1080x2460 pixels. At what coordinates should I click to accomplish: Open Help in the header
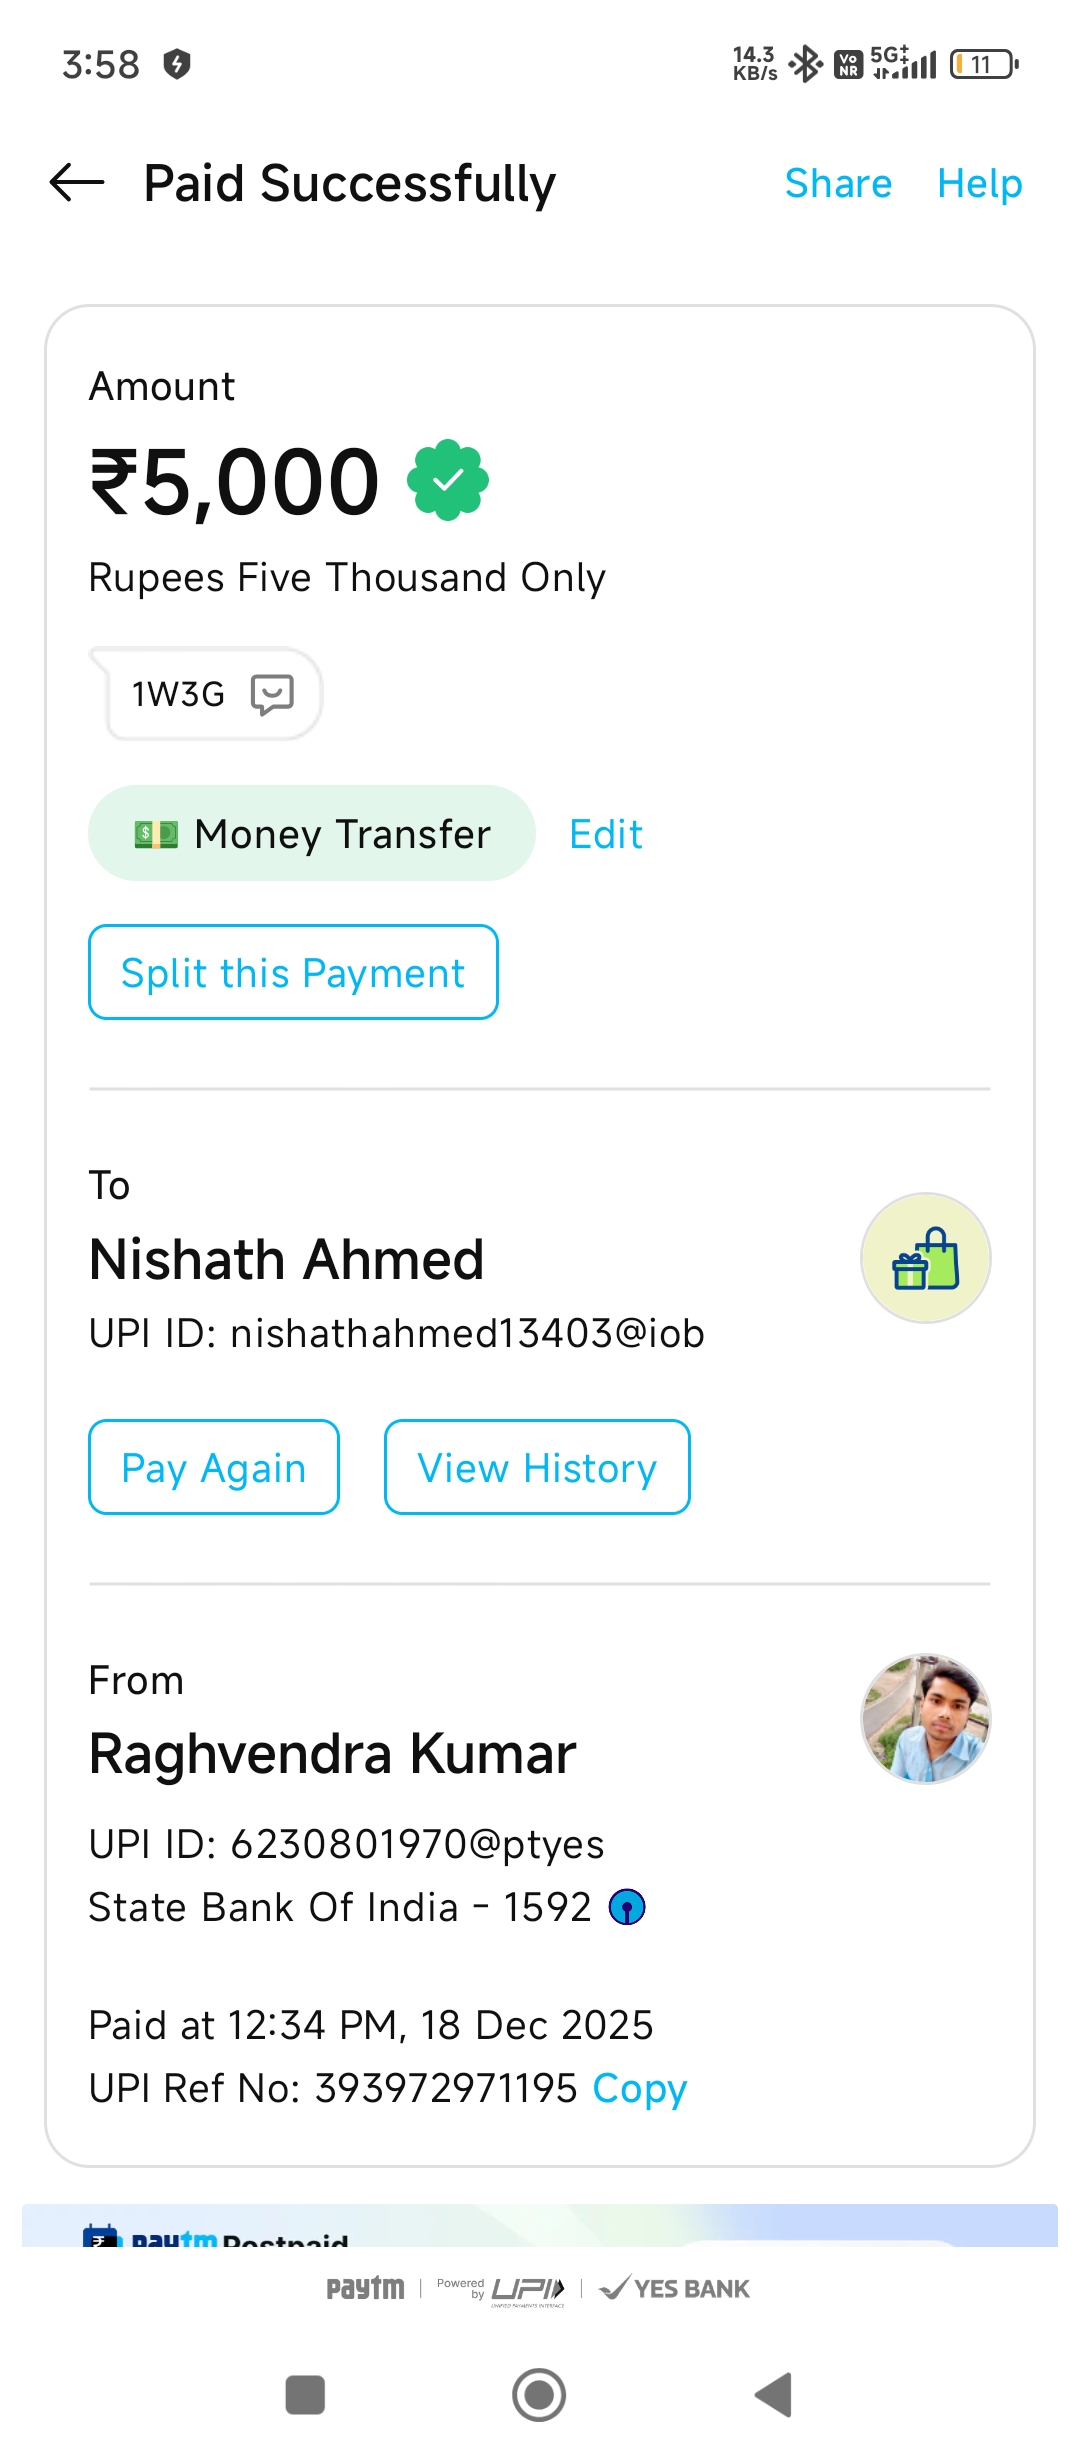(979, 184)
